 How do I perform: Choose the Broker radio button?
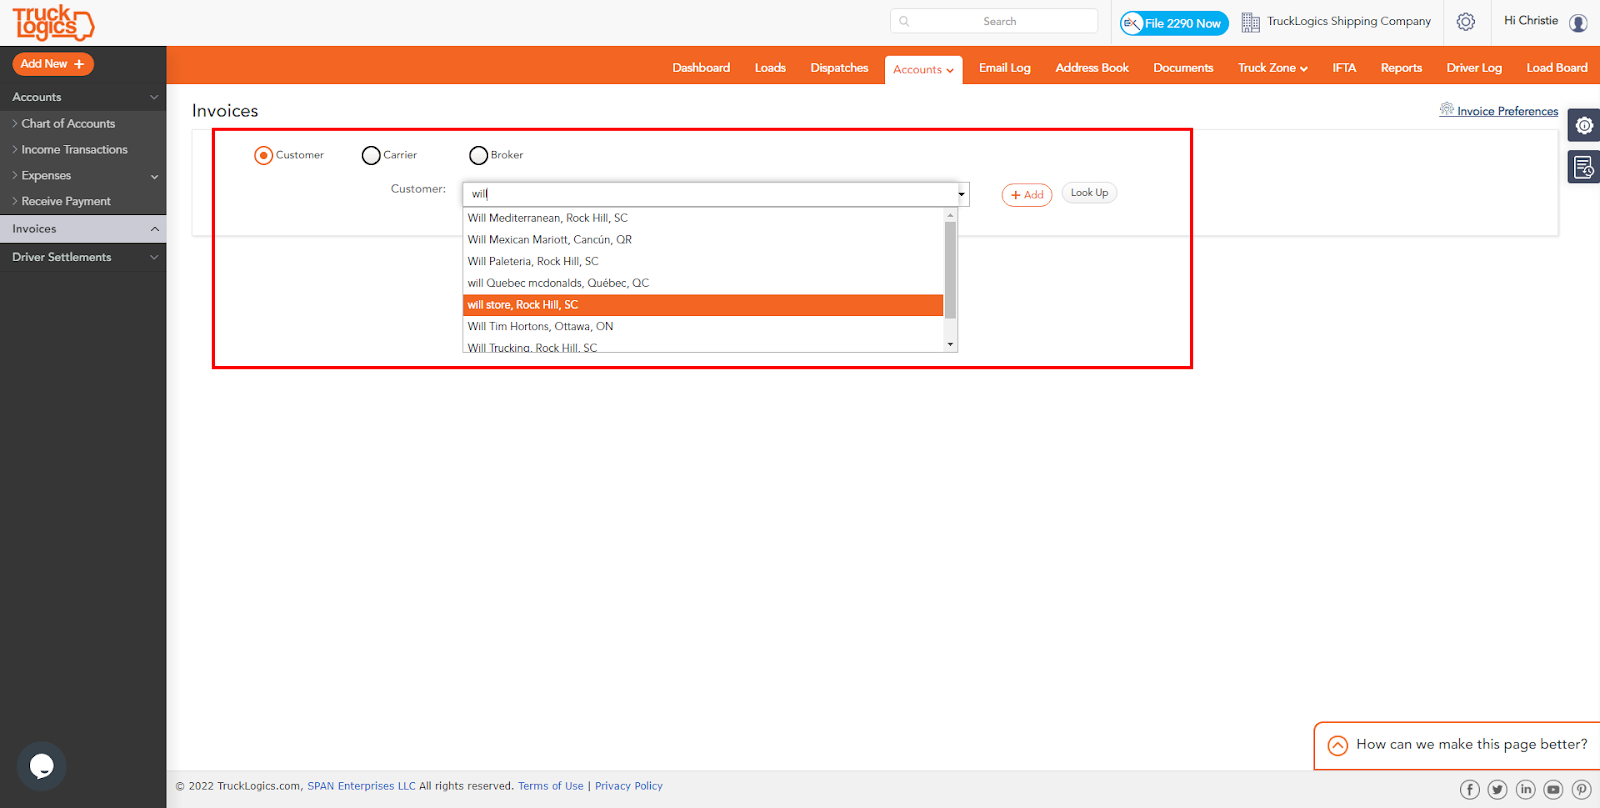pyautogui.click(x=478, y=155)
